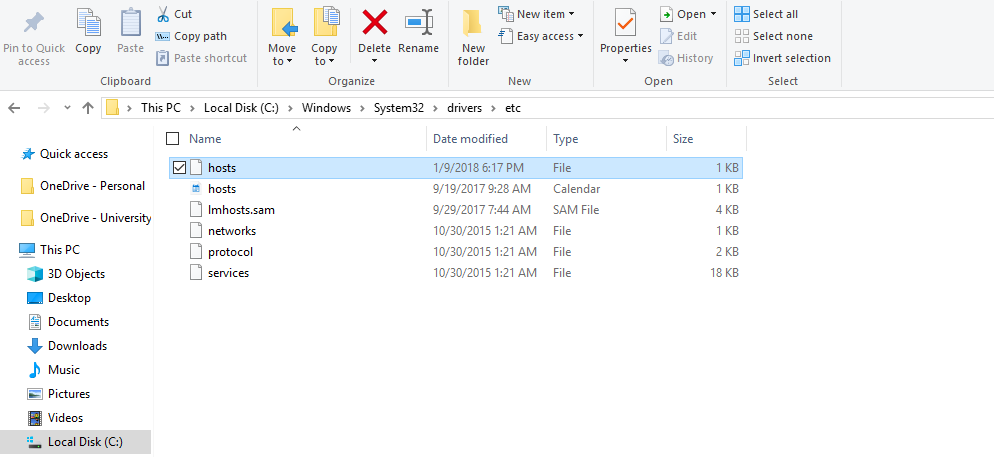Viewport: 994px width, 457px height.
Task: Select Downloads in the navigation pane
Action: click(x=77, y=346)
